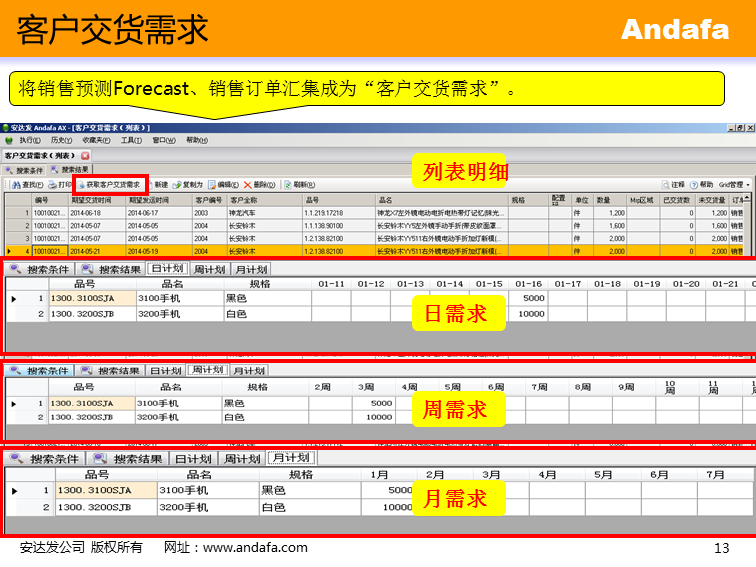Close the 客户交货需求 (列表) document tab
The height and width of the screenshot is (567, 756).
[x=85, y=156]
